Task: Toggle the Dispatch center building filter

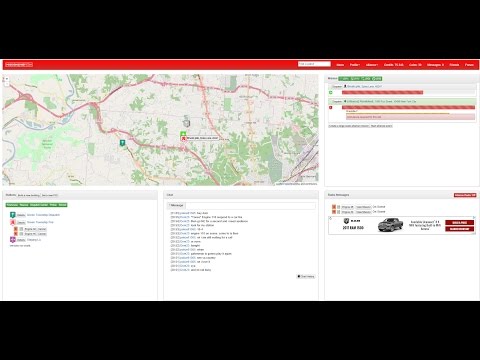Action: [39, 205]
